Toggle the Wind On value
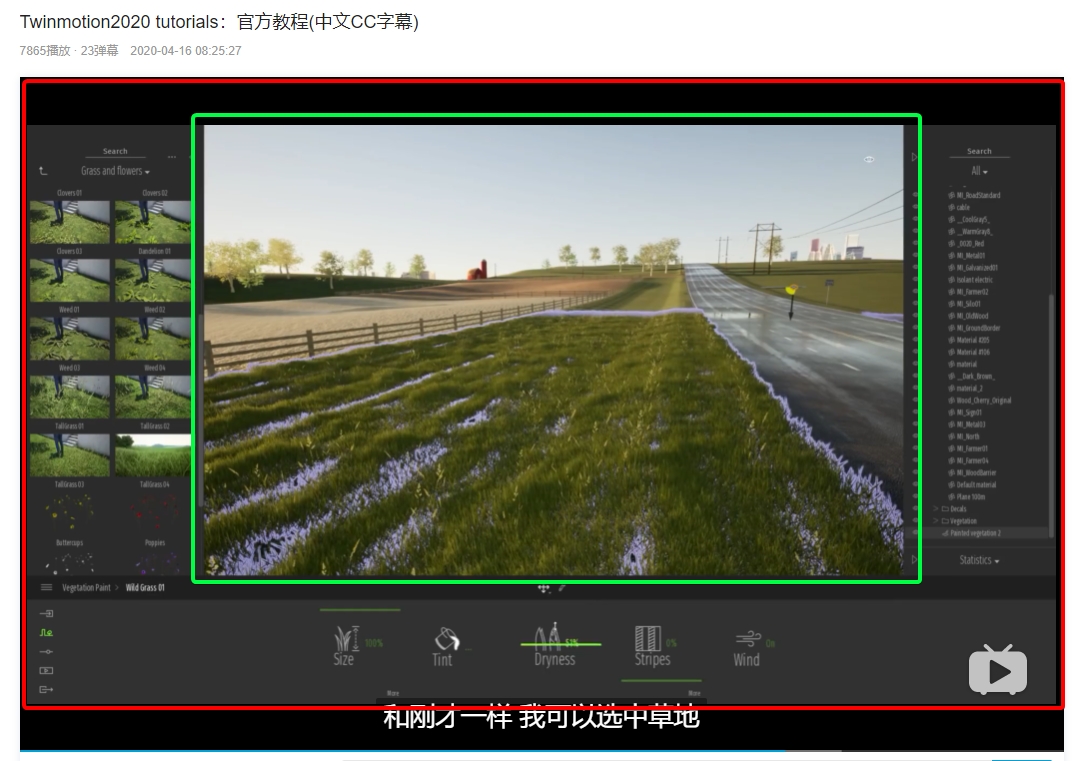The height and width of the screenshot is (761, 1075). (771, 643)
